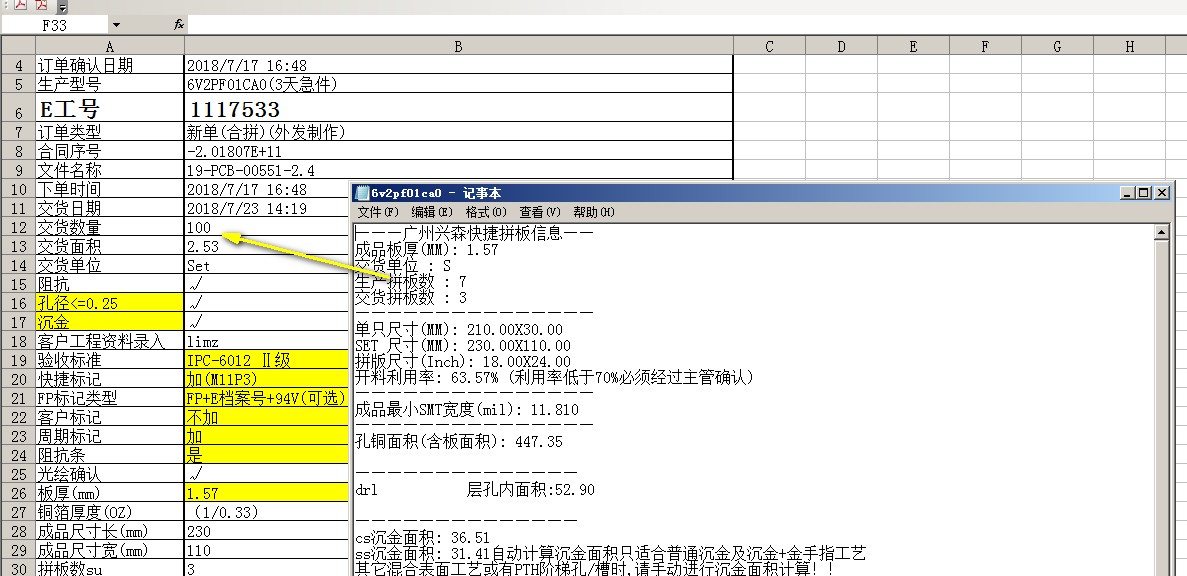Click the Notepad title bar document icon
This screenshot has width=1187, height=576.
362,193
